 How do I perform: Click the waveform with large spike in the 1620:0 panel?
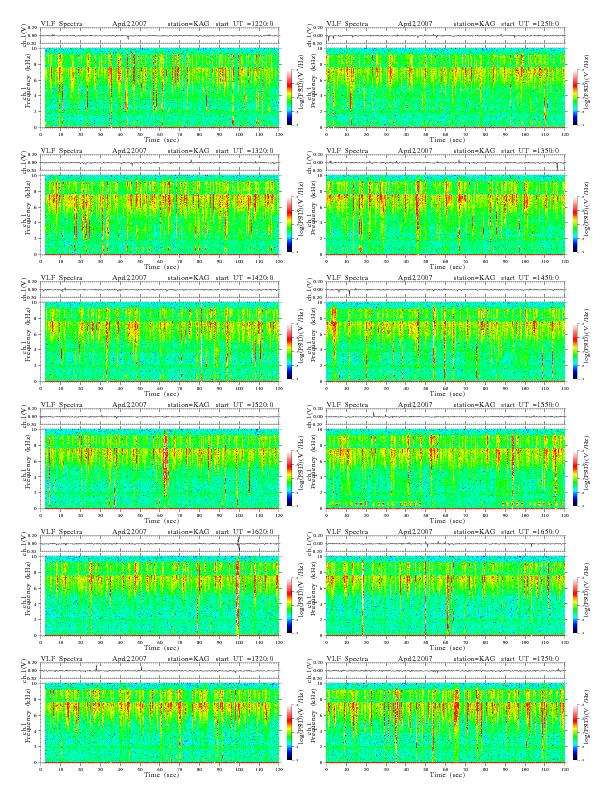[x=160, y=544]
